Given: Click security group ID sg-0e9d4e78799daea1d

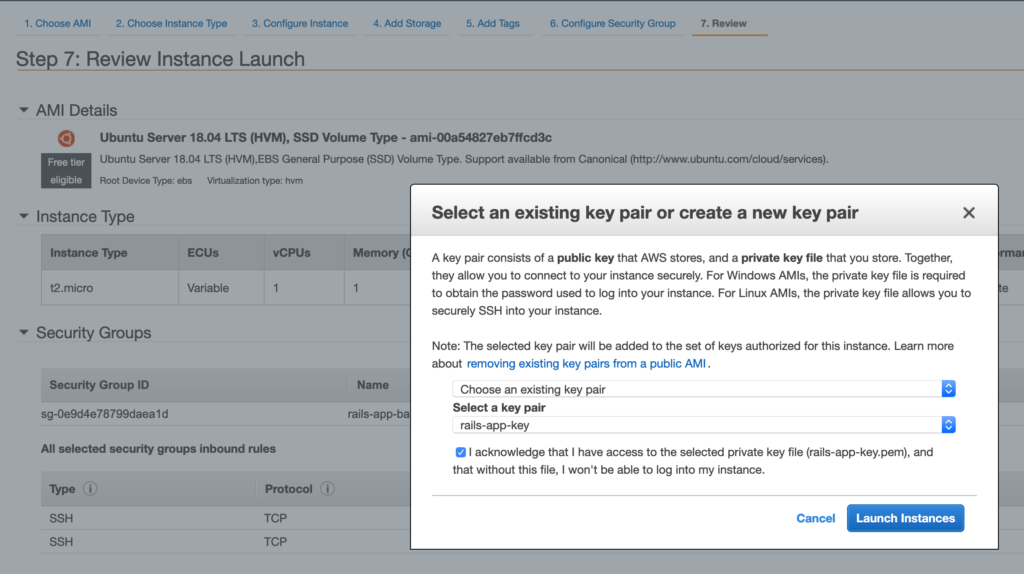Looking at the screenshot, I should coord(104,414).
